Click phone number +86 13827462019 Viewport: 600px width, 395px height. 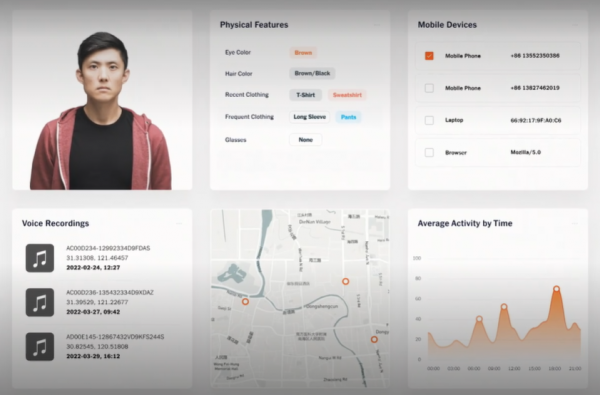pyautogui.click(x=535, y=88)
